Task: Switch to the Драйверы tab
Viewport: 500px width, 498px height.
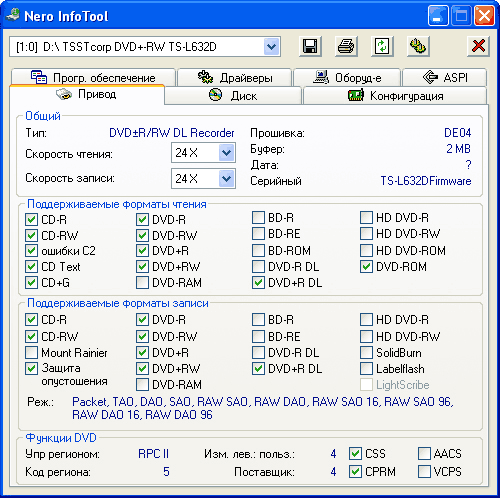Action: [x=235, y=77]
